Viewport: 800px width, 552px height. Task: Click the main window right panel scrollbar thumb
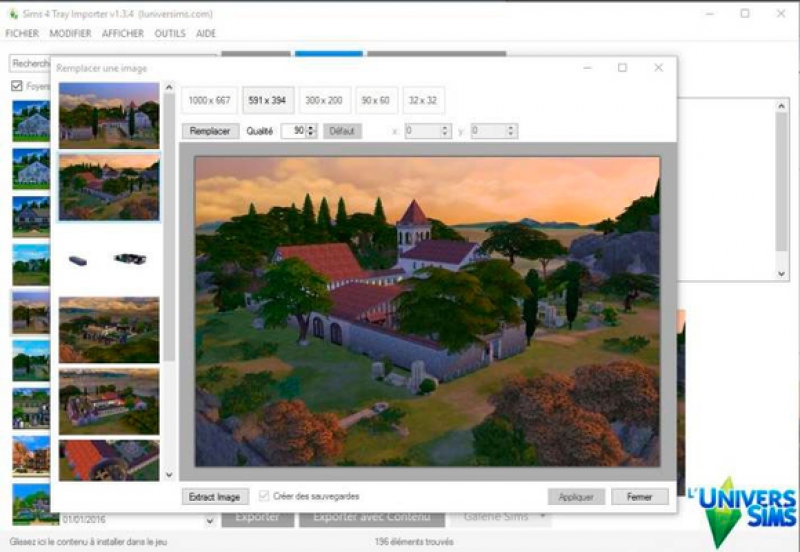tap(781, 182)
